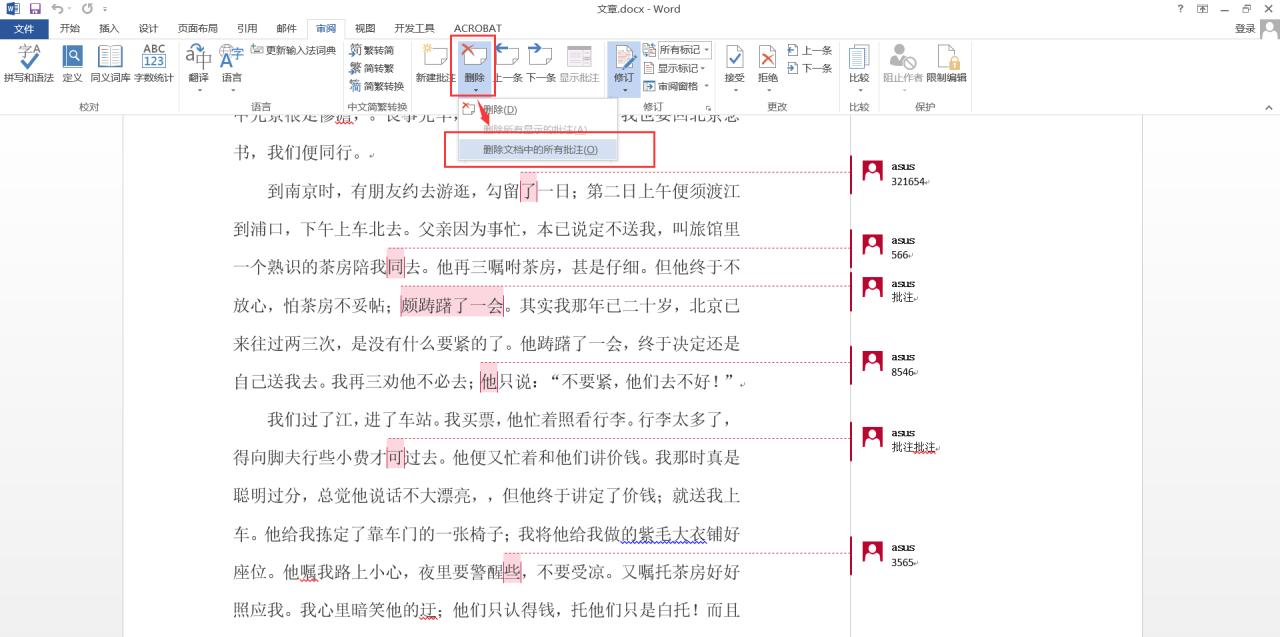Switch to the 开始 tab
The height and width of the screenshot is (637, 1280).
click(x=69, y=29)
